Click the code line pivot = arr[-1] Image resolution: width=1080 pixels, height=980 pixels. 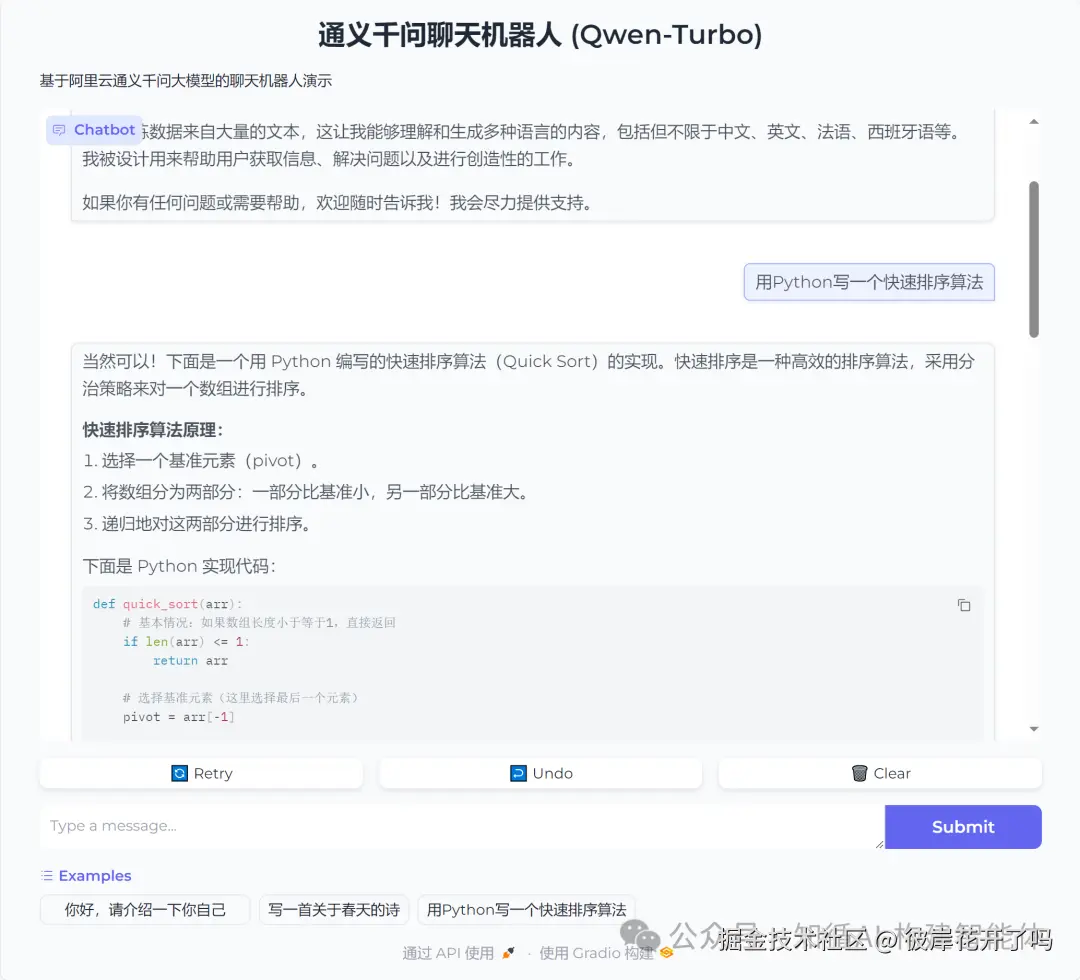[178, 717]
